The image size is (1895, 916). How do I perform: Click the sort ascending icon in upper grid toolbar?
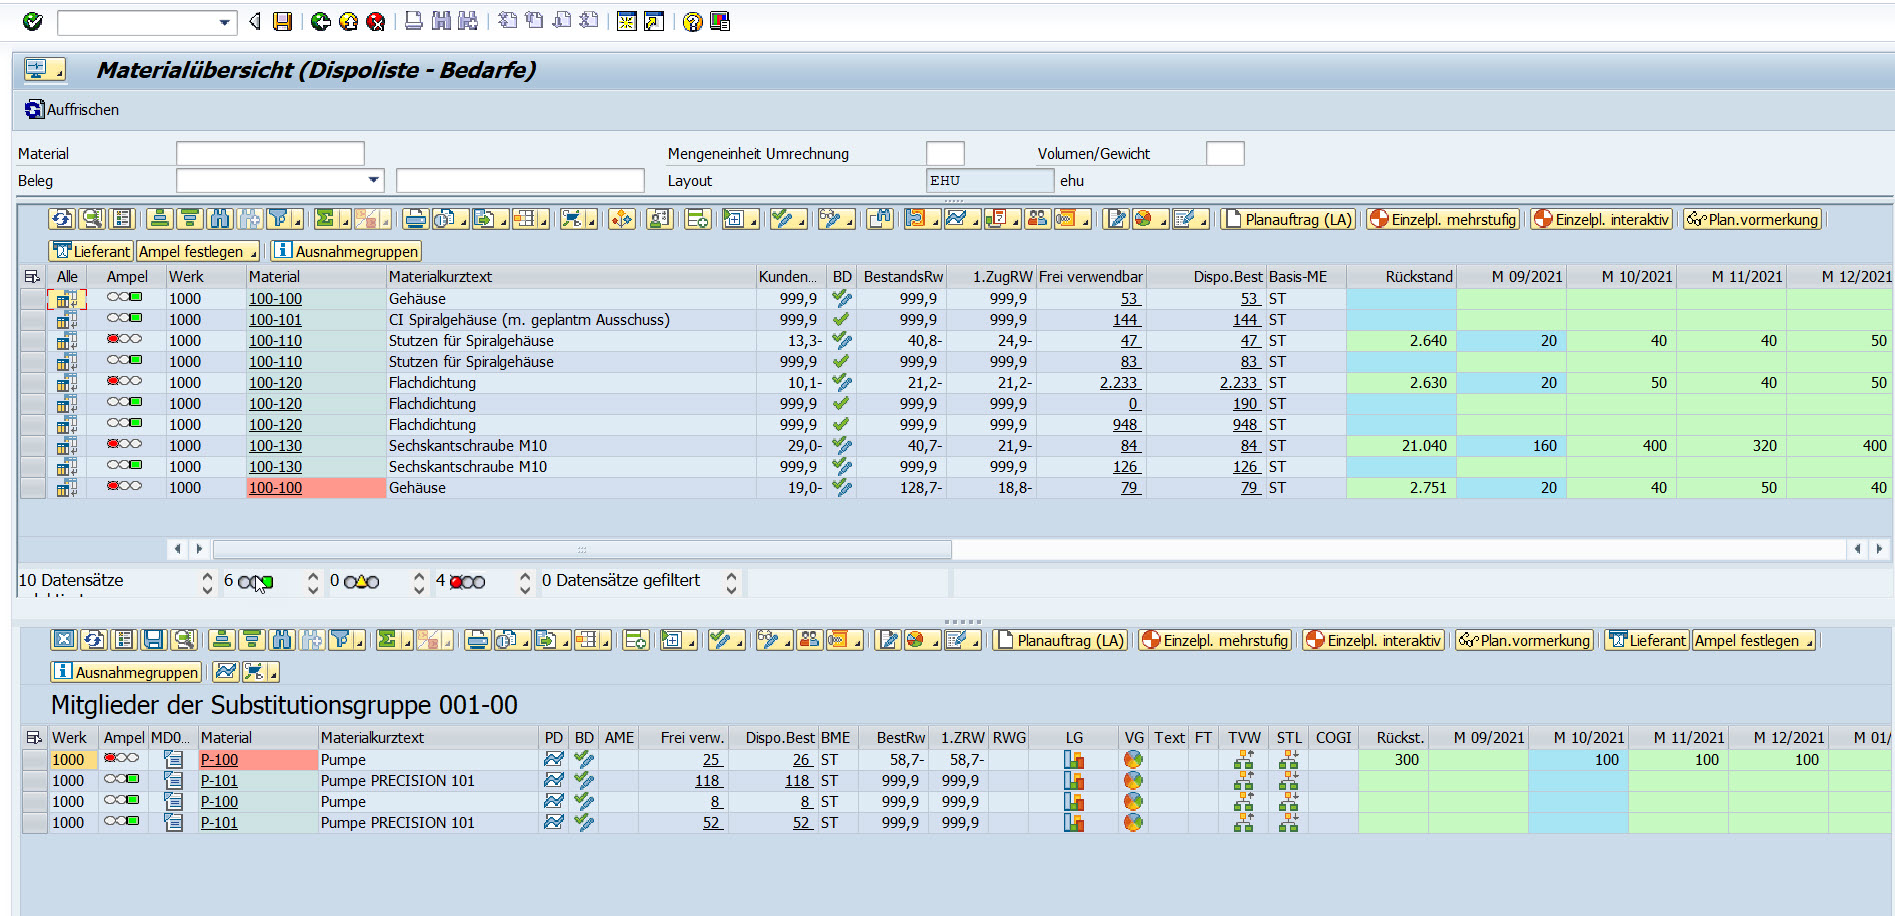coord(158,219)
